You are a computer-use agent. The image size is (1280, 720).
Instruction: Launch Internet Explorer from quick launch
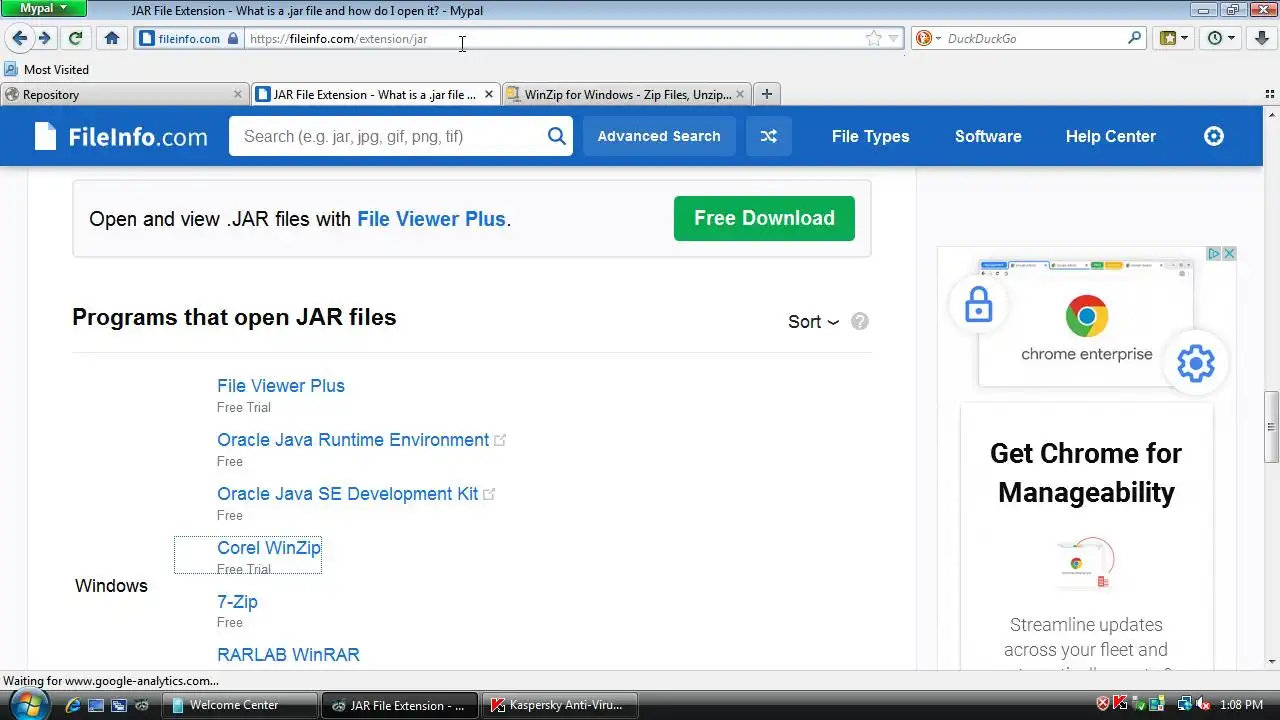tap(72, 705)
